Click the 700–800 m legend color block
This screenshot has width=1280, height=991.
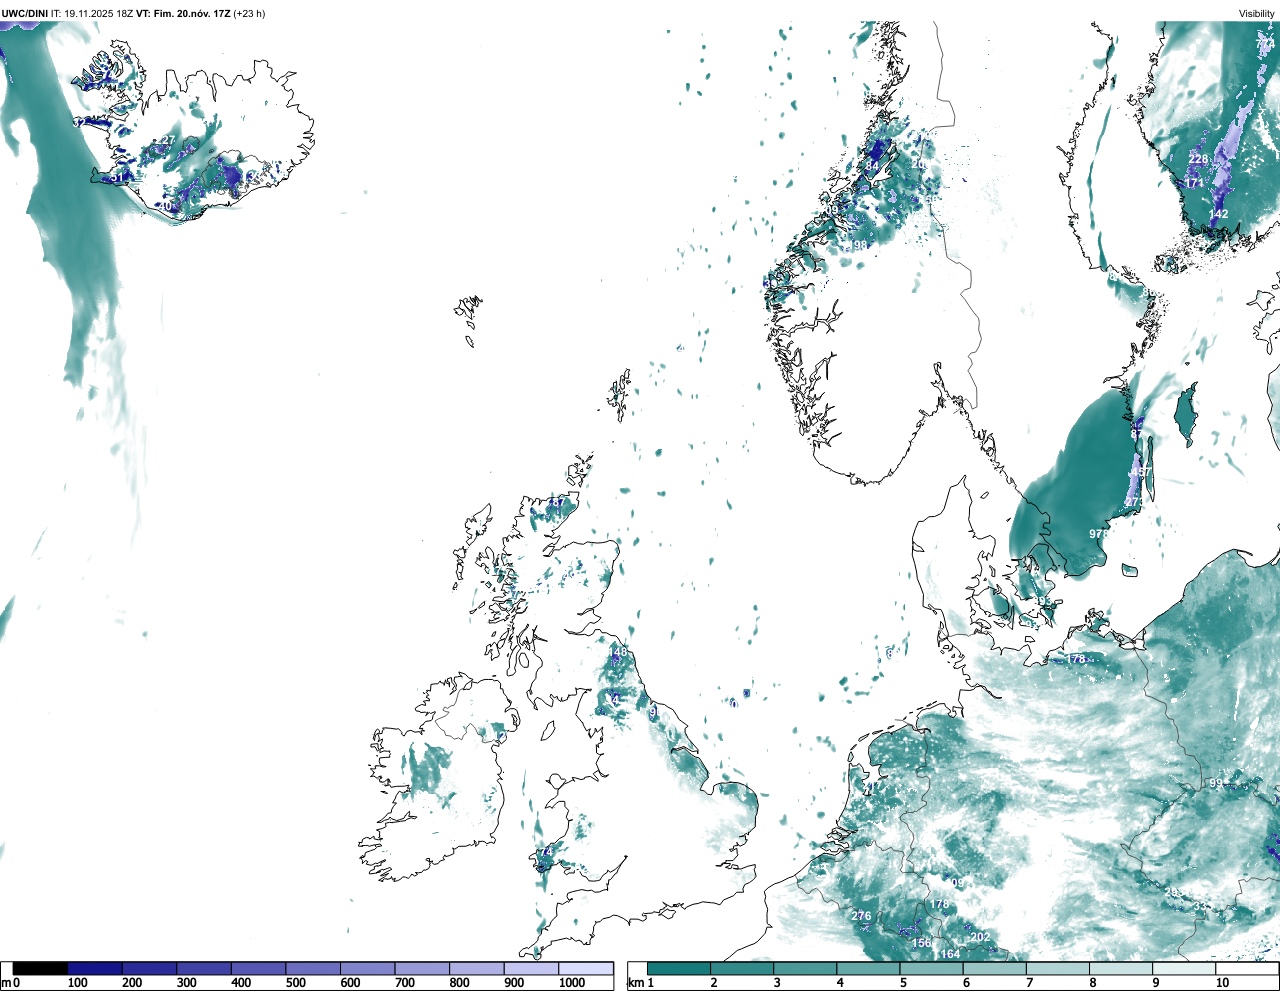pyautogui.click(x=422, y=969)
